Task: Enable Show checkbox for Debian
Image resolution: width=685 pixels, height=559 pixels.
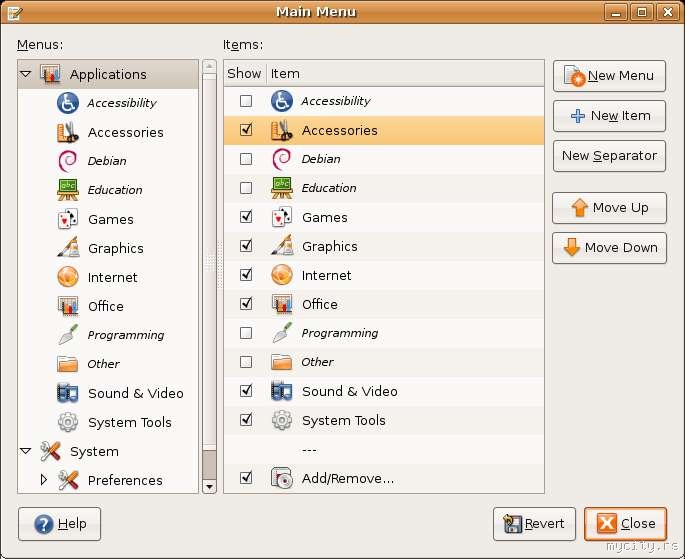Action: tap(246, 159)
